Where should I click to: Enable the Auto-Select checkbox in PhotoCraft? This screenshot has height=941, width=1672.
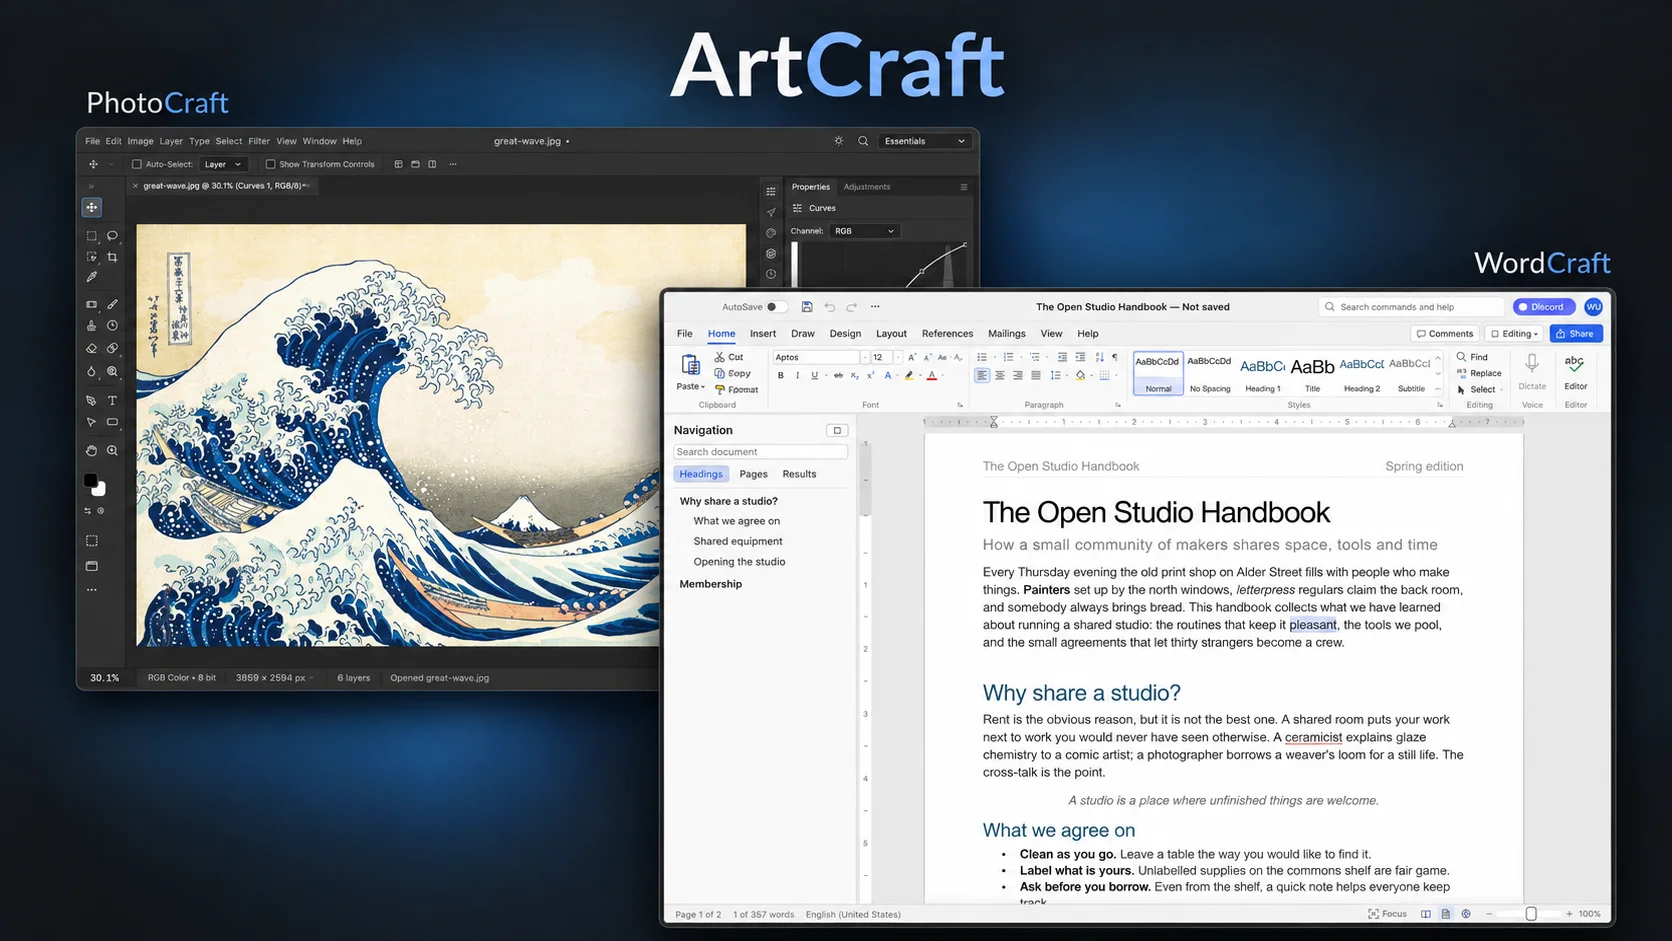(137, 164)
